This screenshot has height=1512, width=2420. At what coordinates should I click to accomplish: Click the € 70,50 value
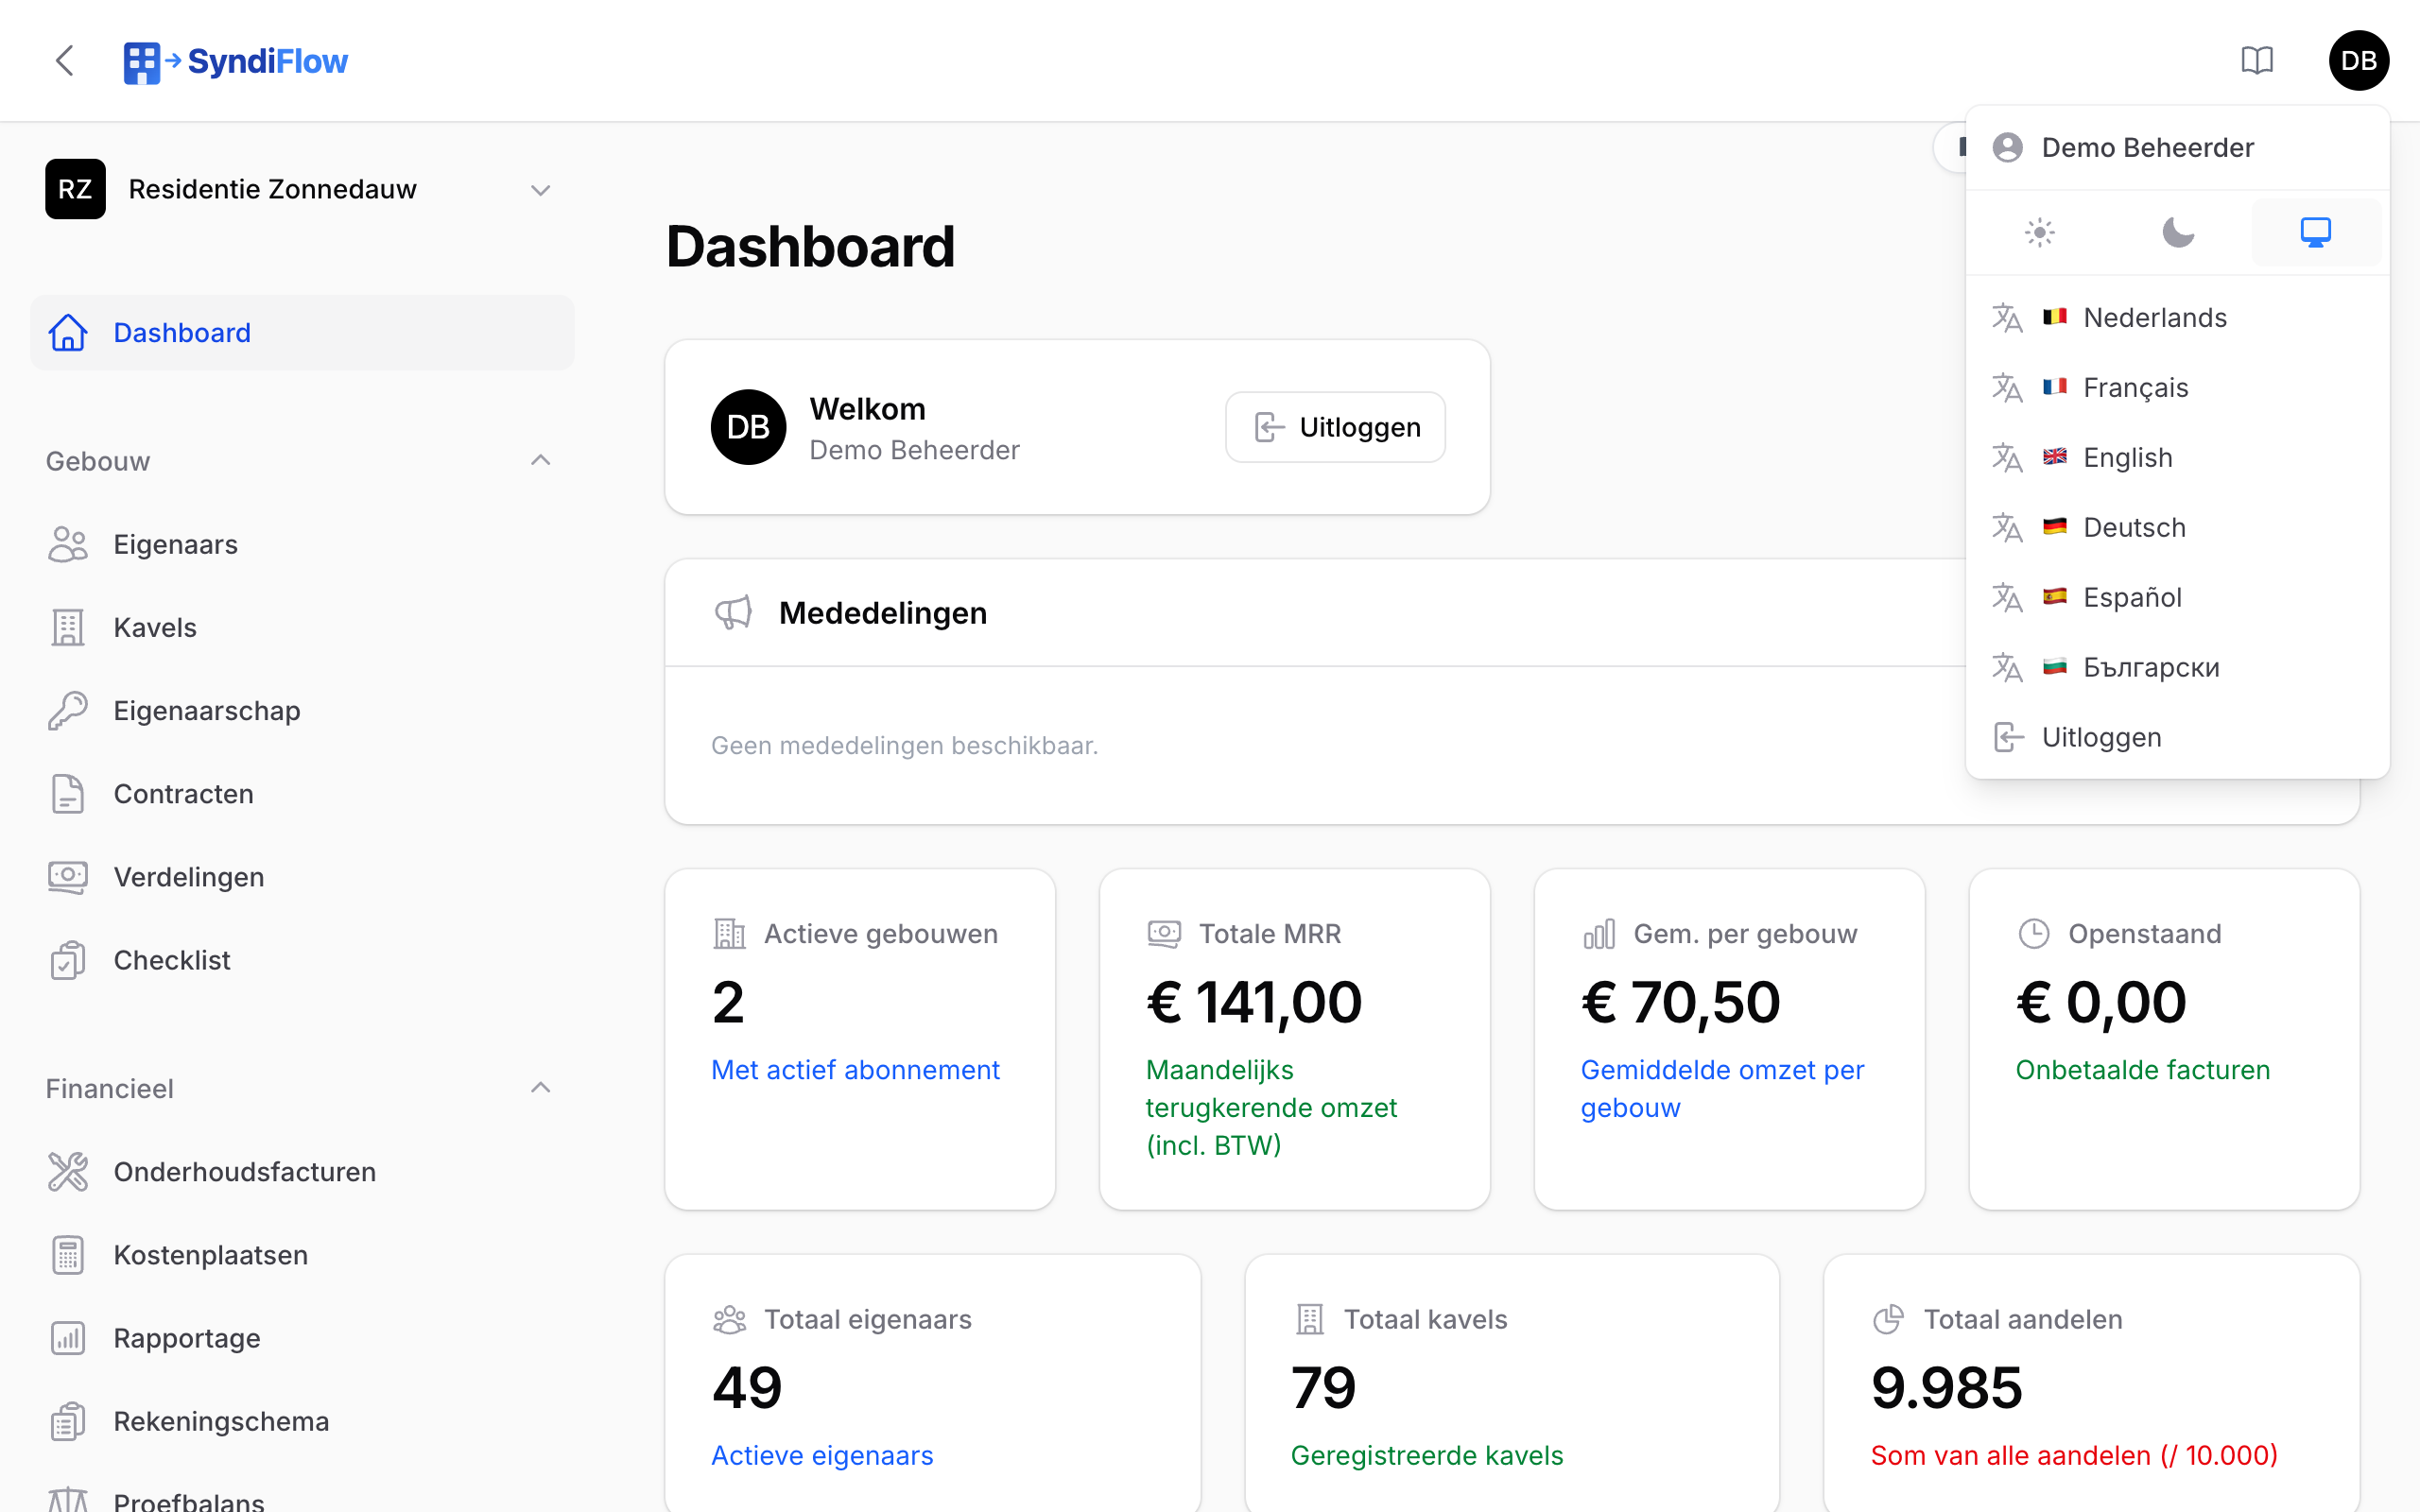coord(1680,1002)
